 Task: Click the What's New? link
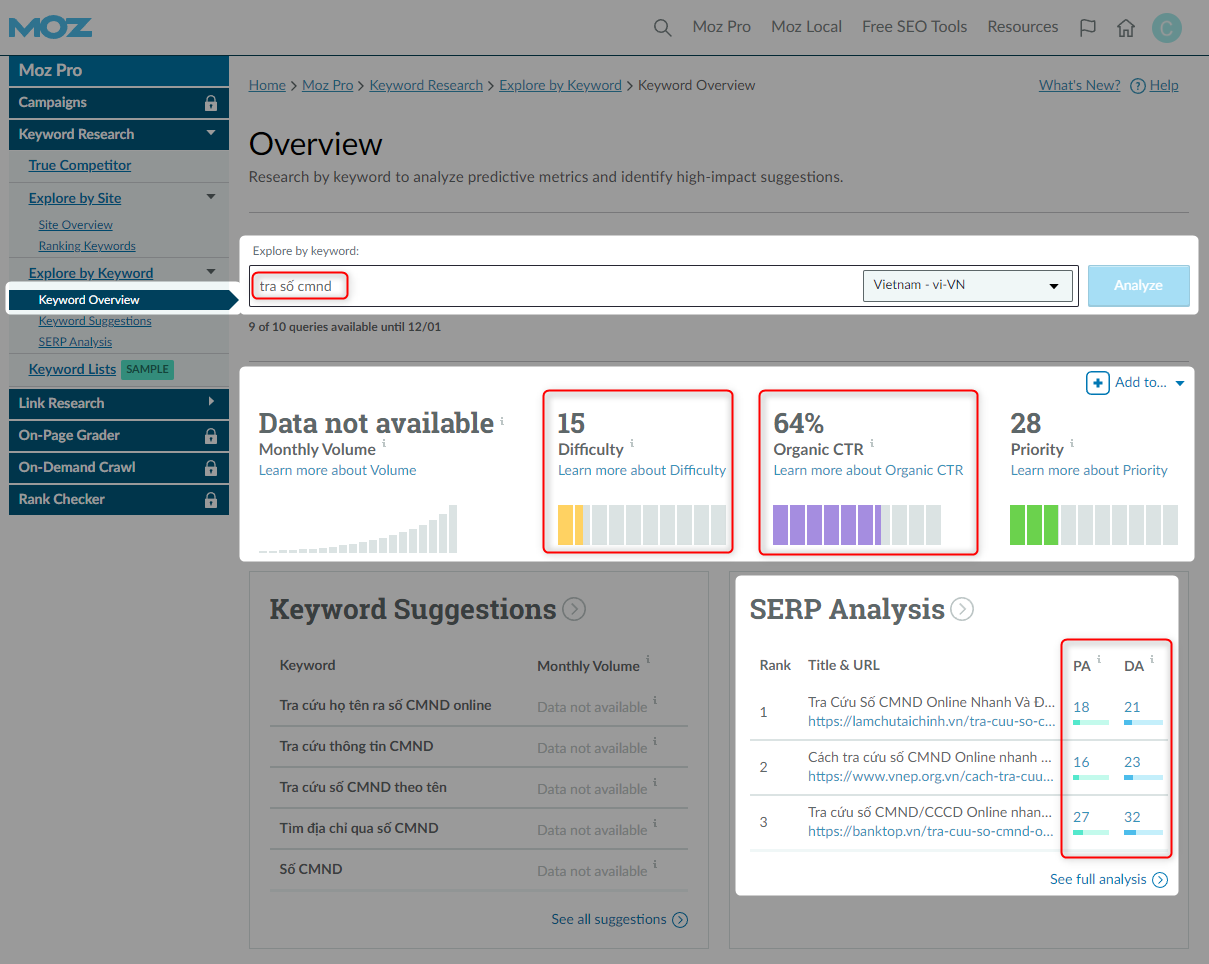pyautogui.click(x=1080, y=85)
